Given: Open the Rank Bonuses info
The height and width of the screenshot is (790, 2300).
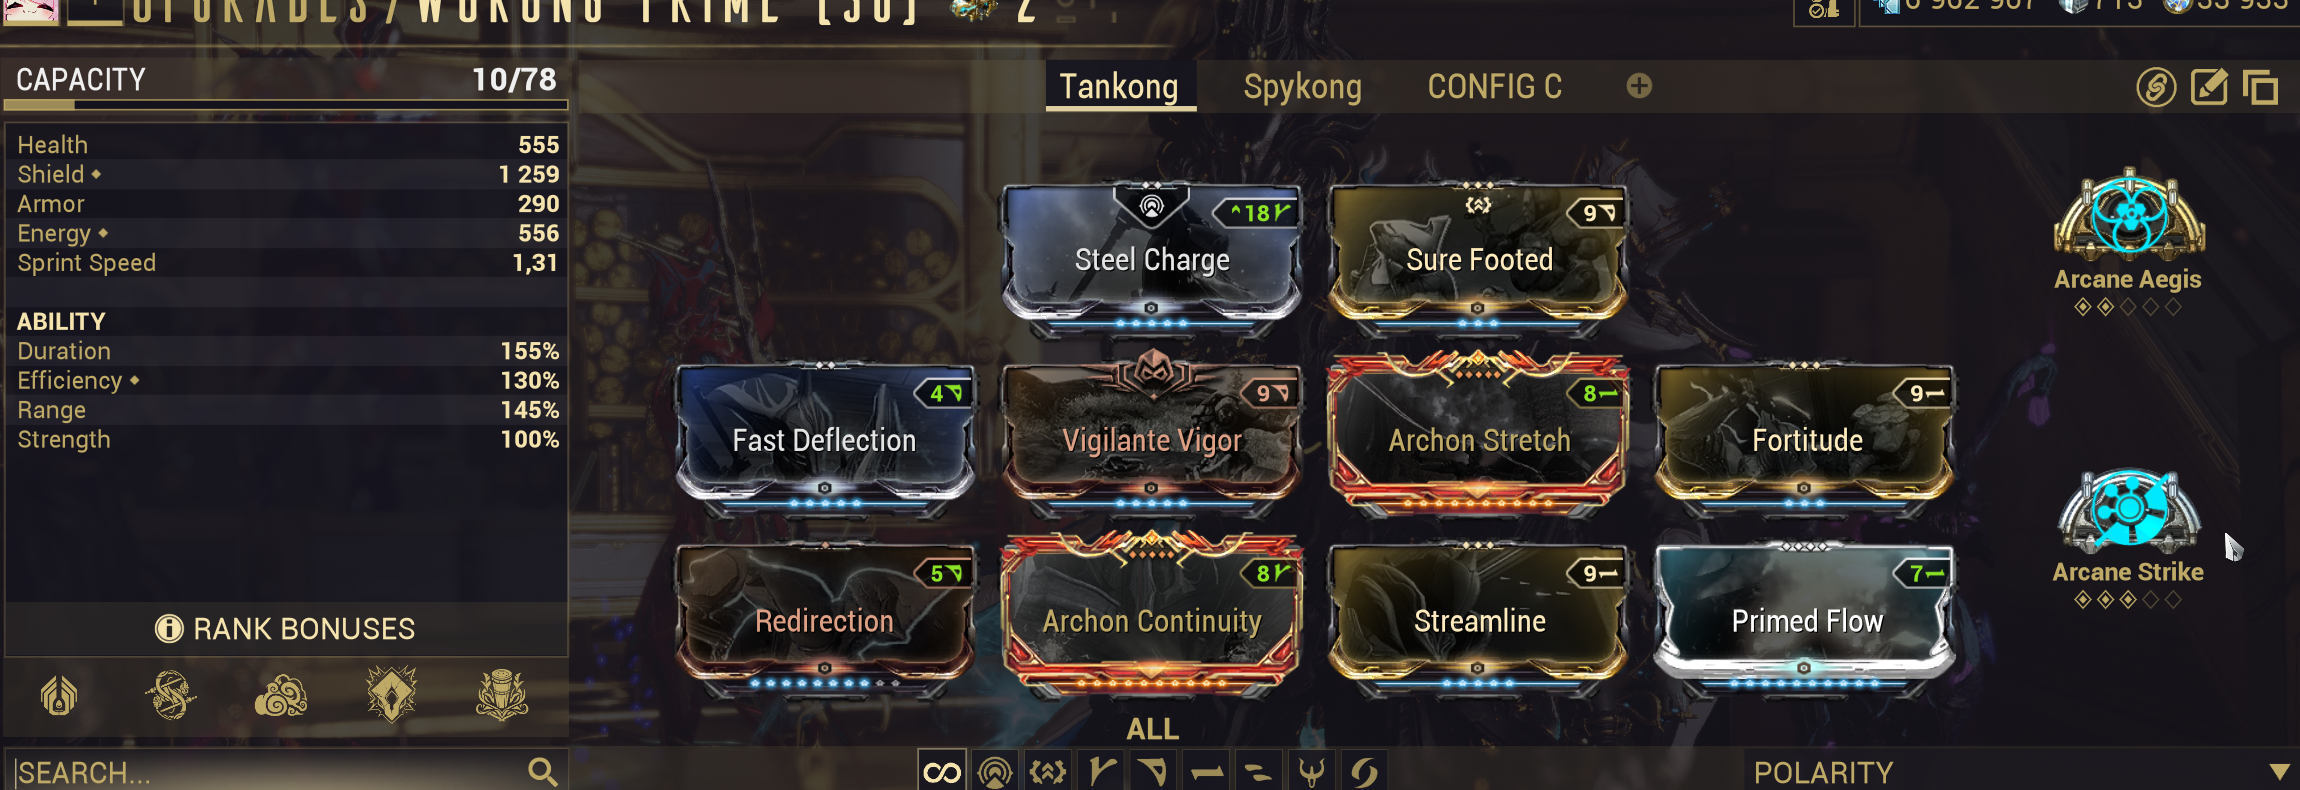Looking at the screenshot, I should [286, 629].
